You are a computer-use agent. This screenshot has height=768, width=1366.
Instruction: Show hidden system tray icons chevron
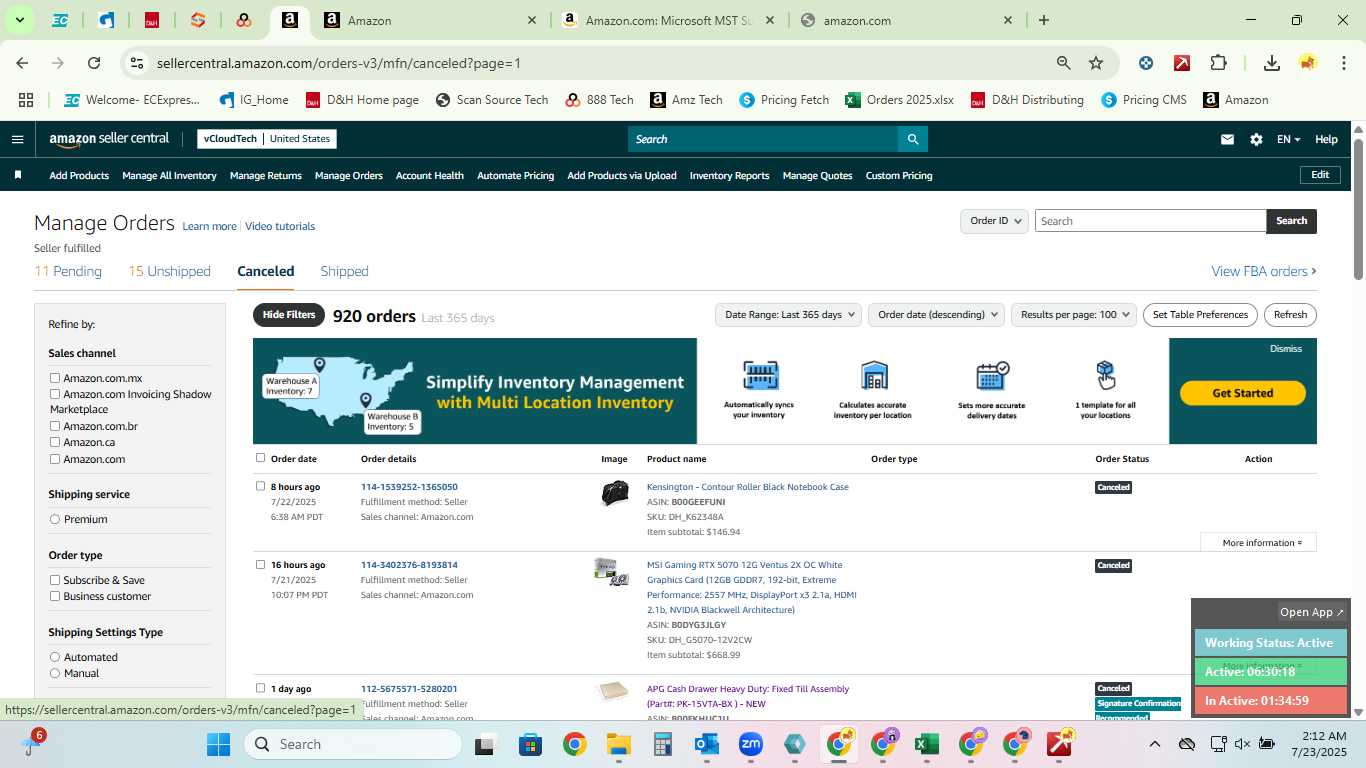[x=1154, y=744]
